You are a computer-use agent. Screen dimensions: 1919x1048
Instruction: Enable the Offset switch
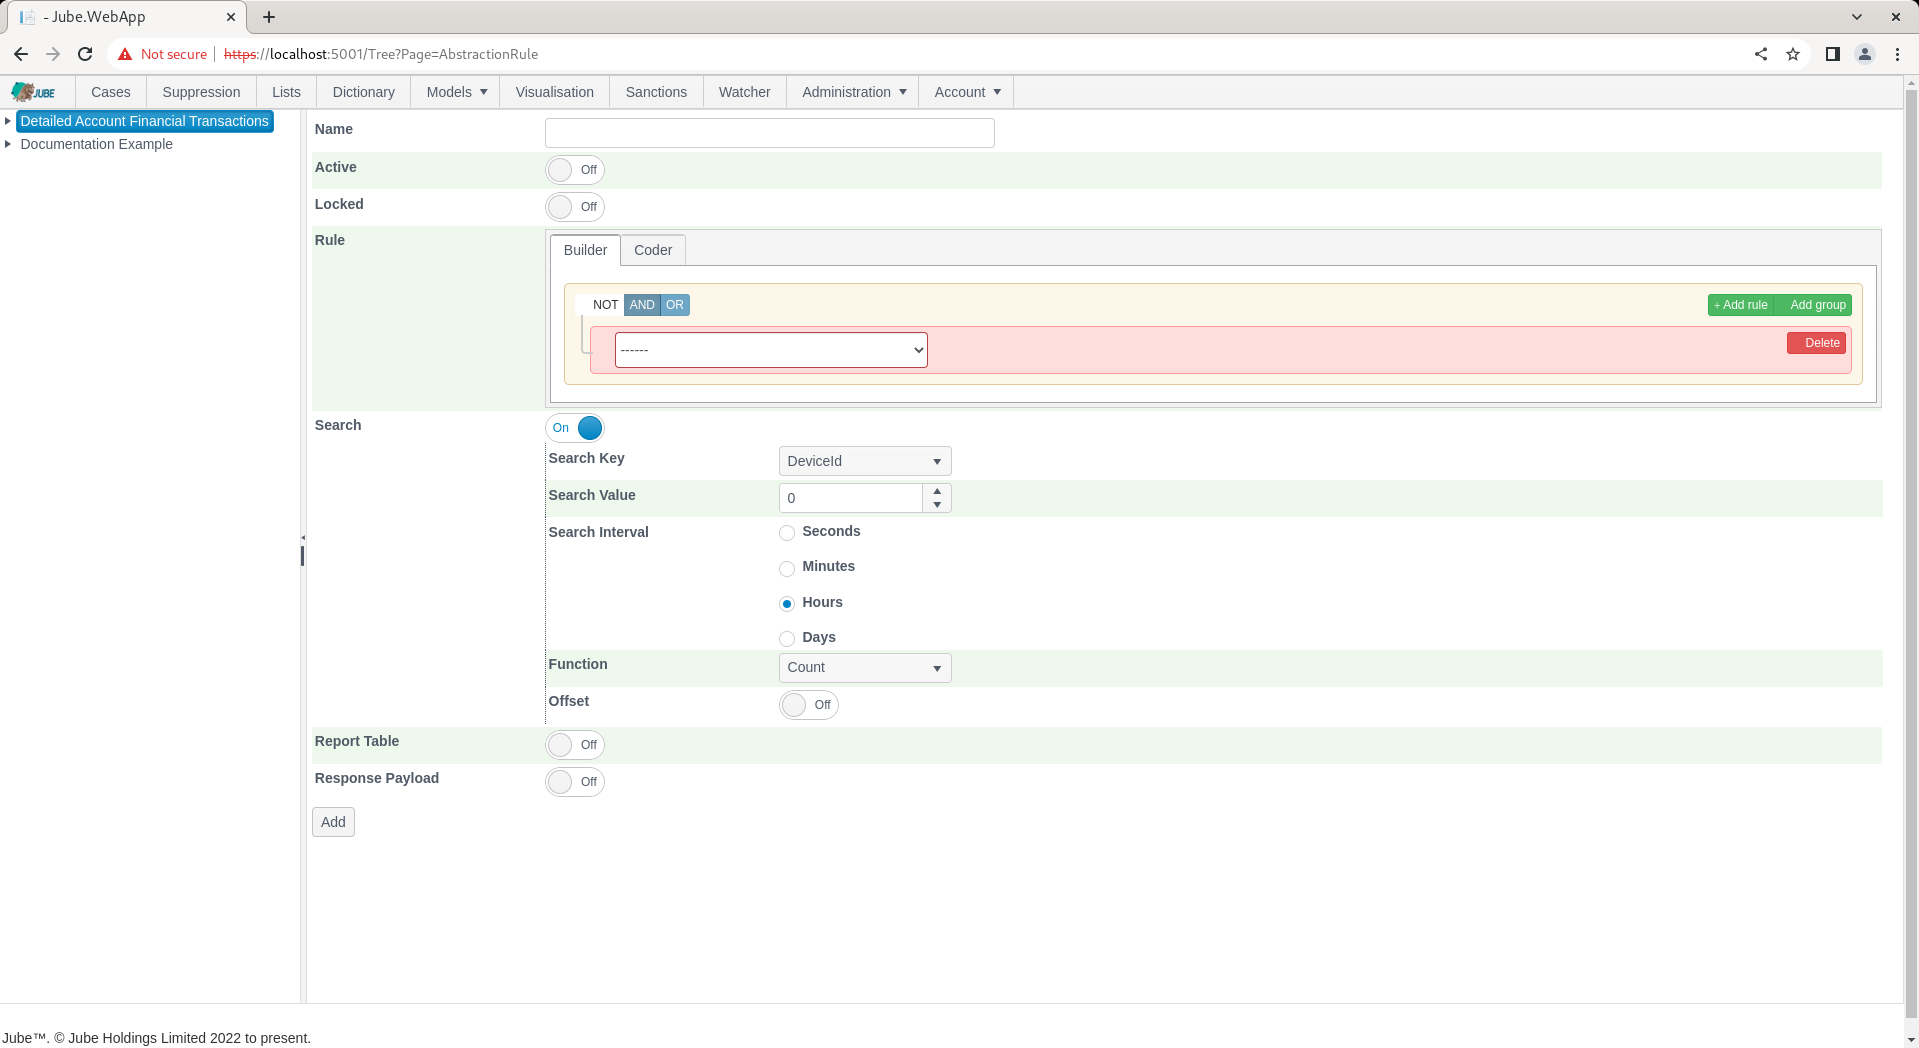click(809, 705)
